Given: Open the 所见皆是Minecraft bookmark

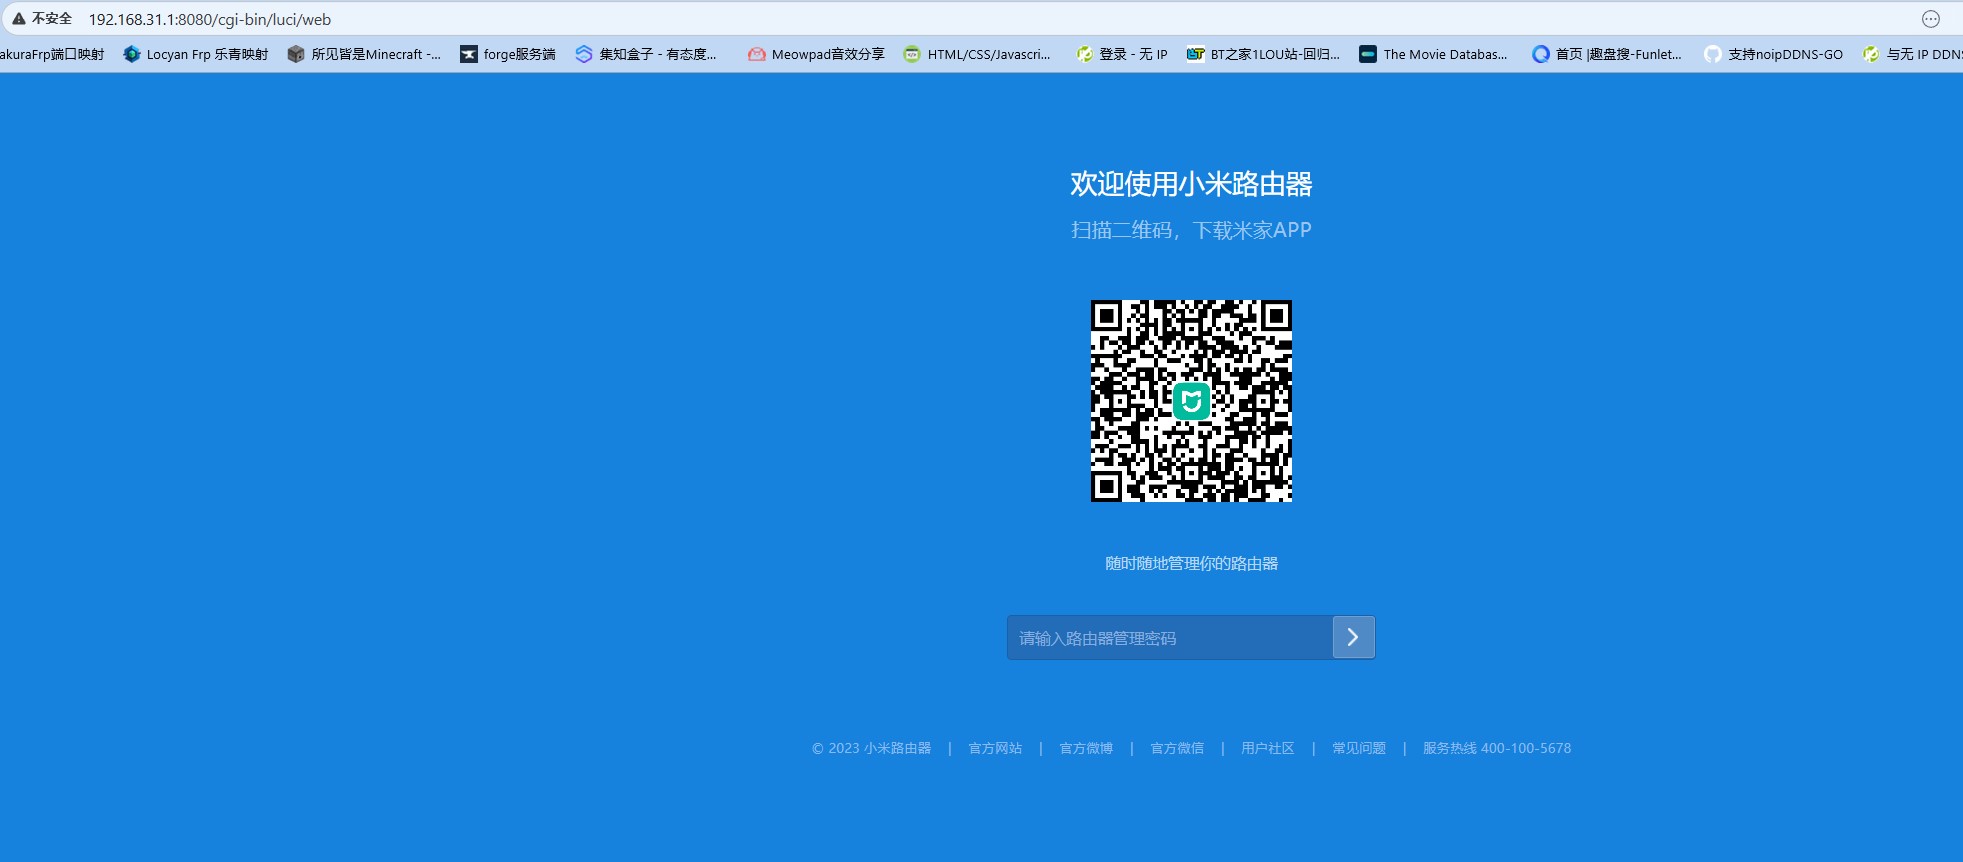Looking at the screenshot, I should 364,54.
